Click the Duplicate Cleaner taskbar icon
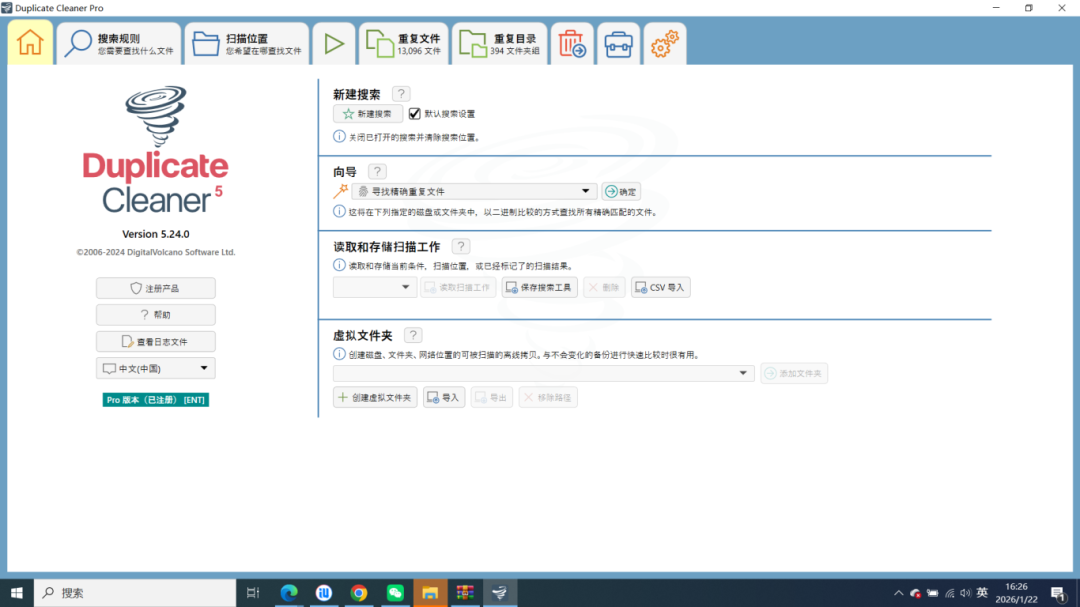1080x607 pixels. [x=500, y=593]
